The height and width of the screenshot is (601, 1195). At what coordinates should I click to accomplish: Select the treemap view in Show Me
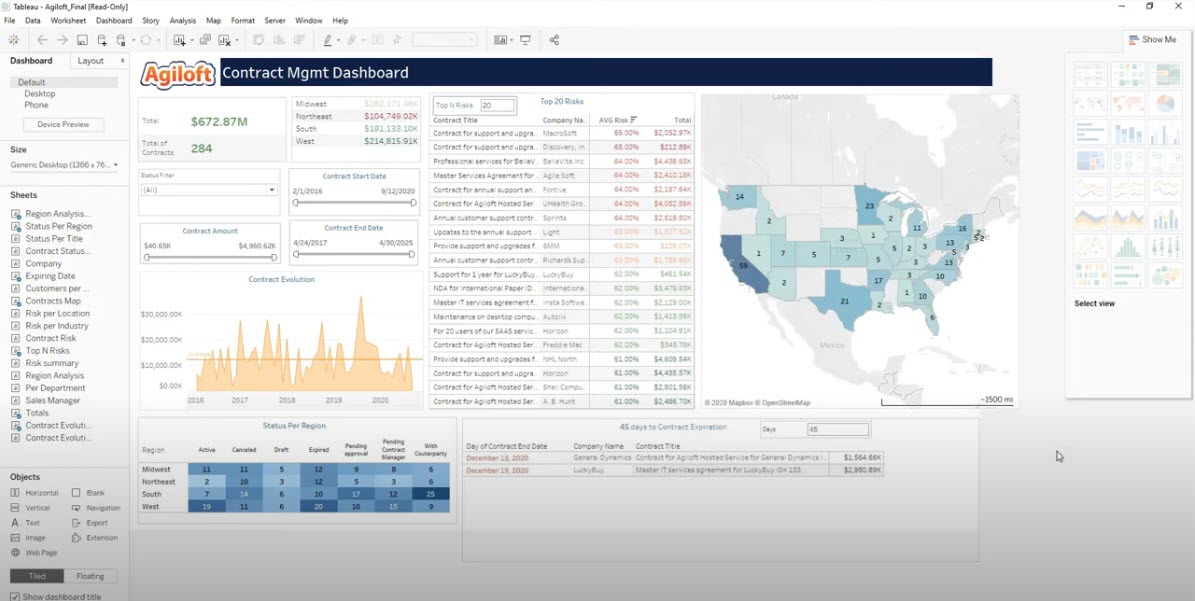click(x=1089, y=161)
